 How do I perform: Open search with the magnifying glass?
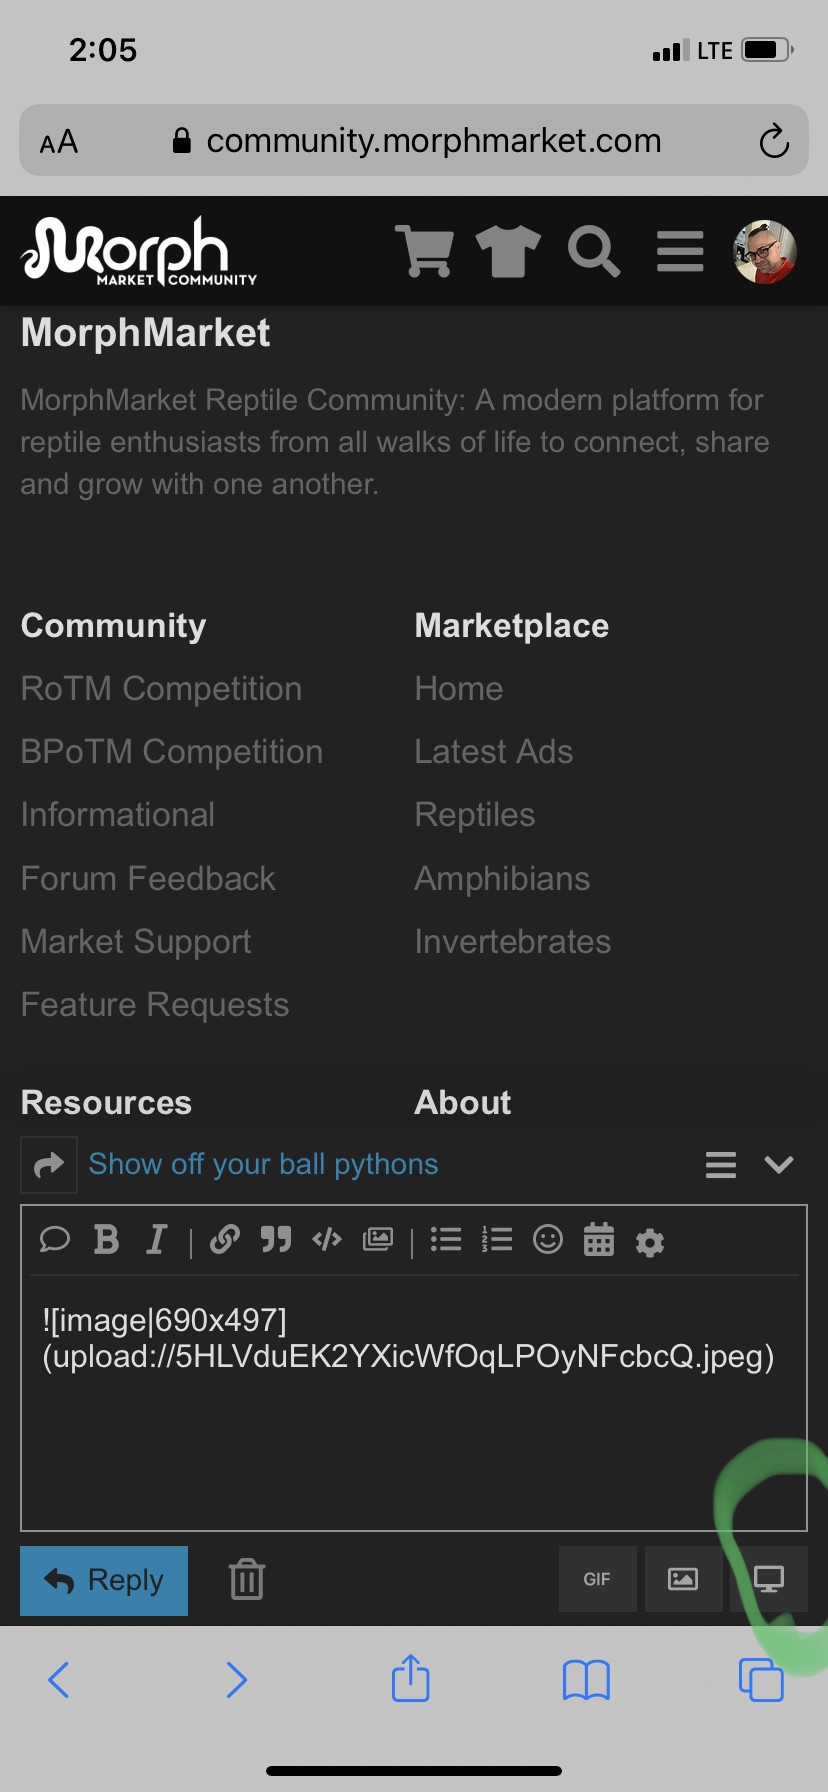coord(594,251)
